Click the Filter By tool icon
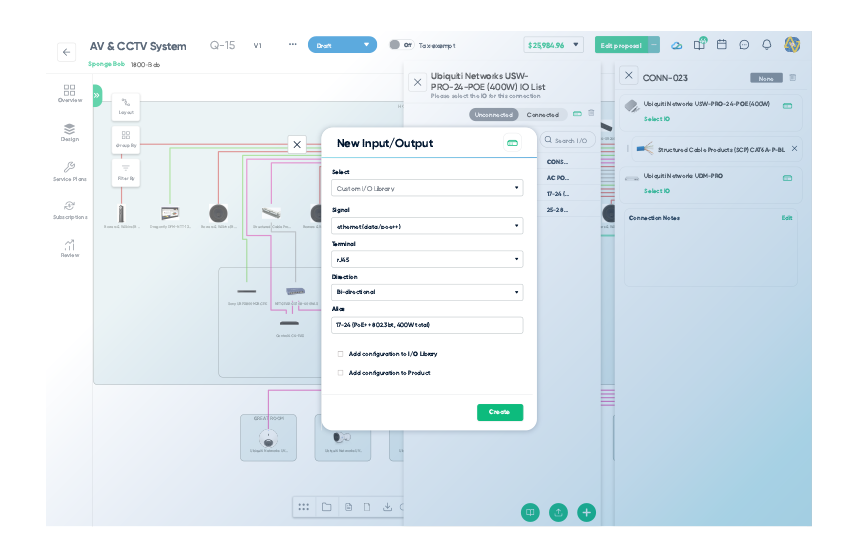The image size is (850, 550). point(126,171)
